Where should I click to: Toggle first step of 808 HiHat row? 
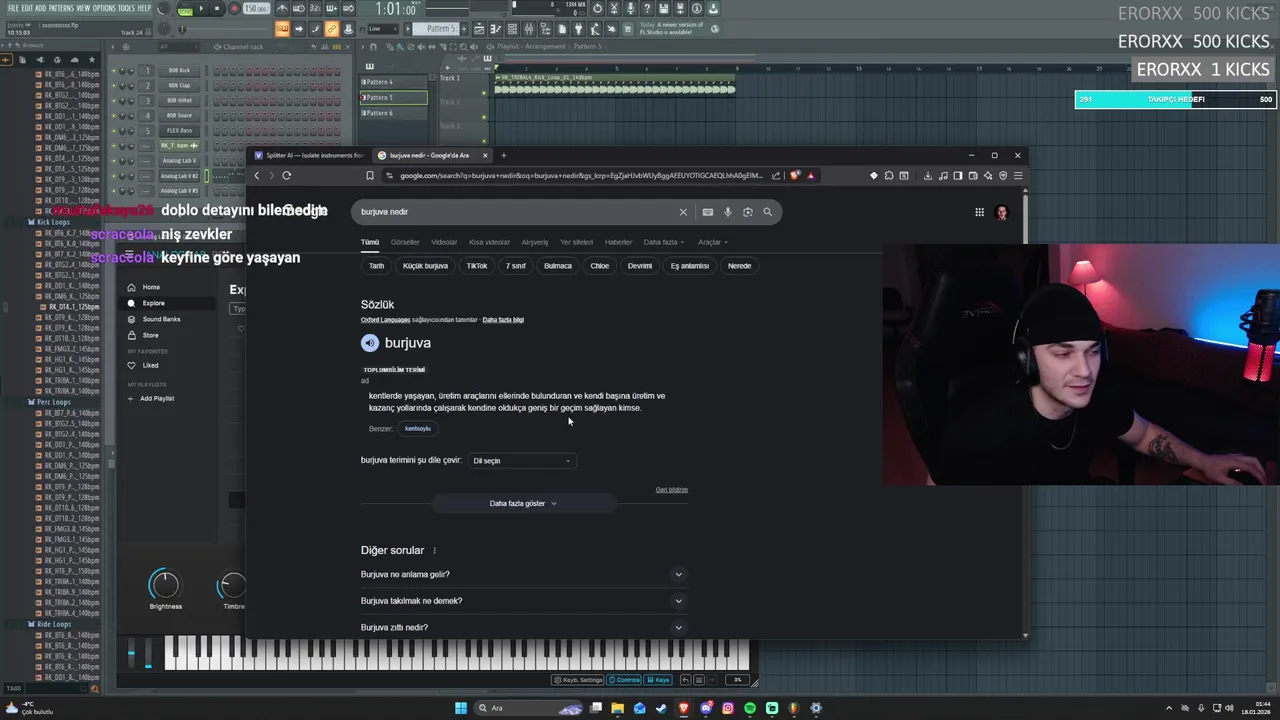click(x=217, y=100)
